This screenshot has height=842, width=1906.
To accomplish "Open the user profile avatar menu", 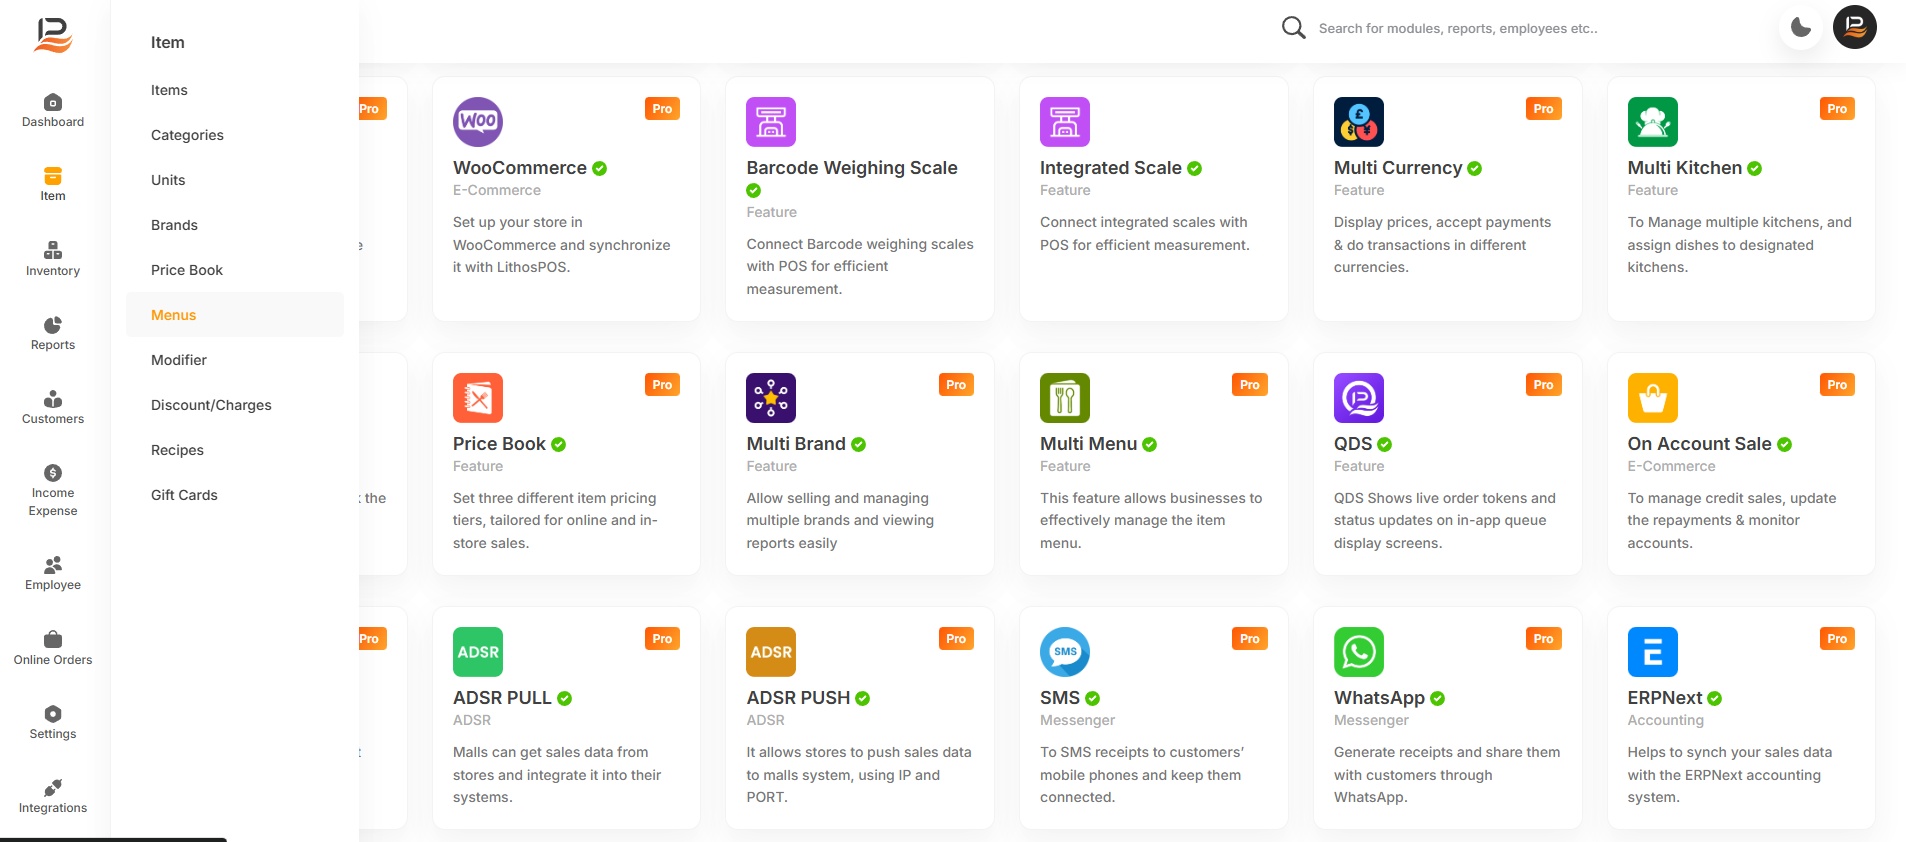I will (x=1854, y=28).
